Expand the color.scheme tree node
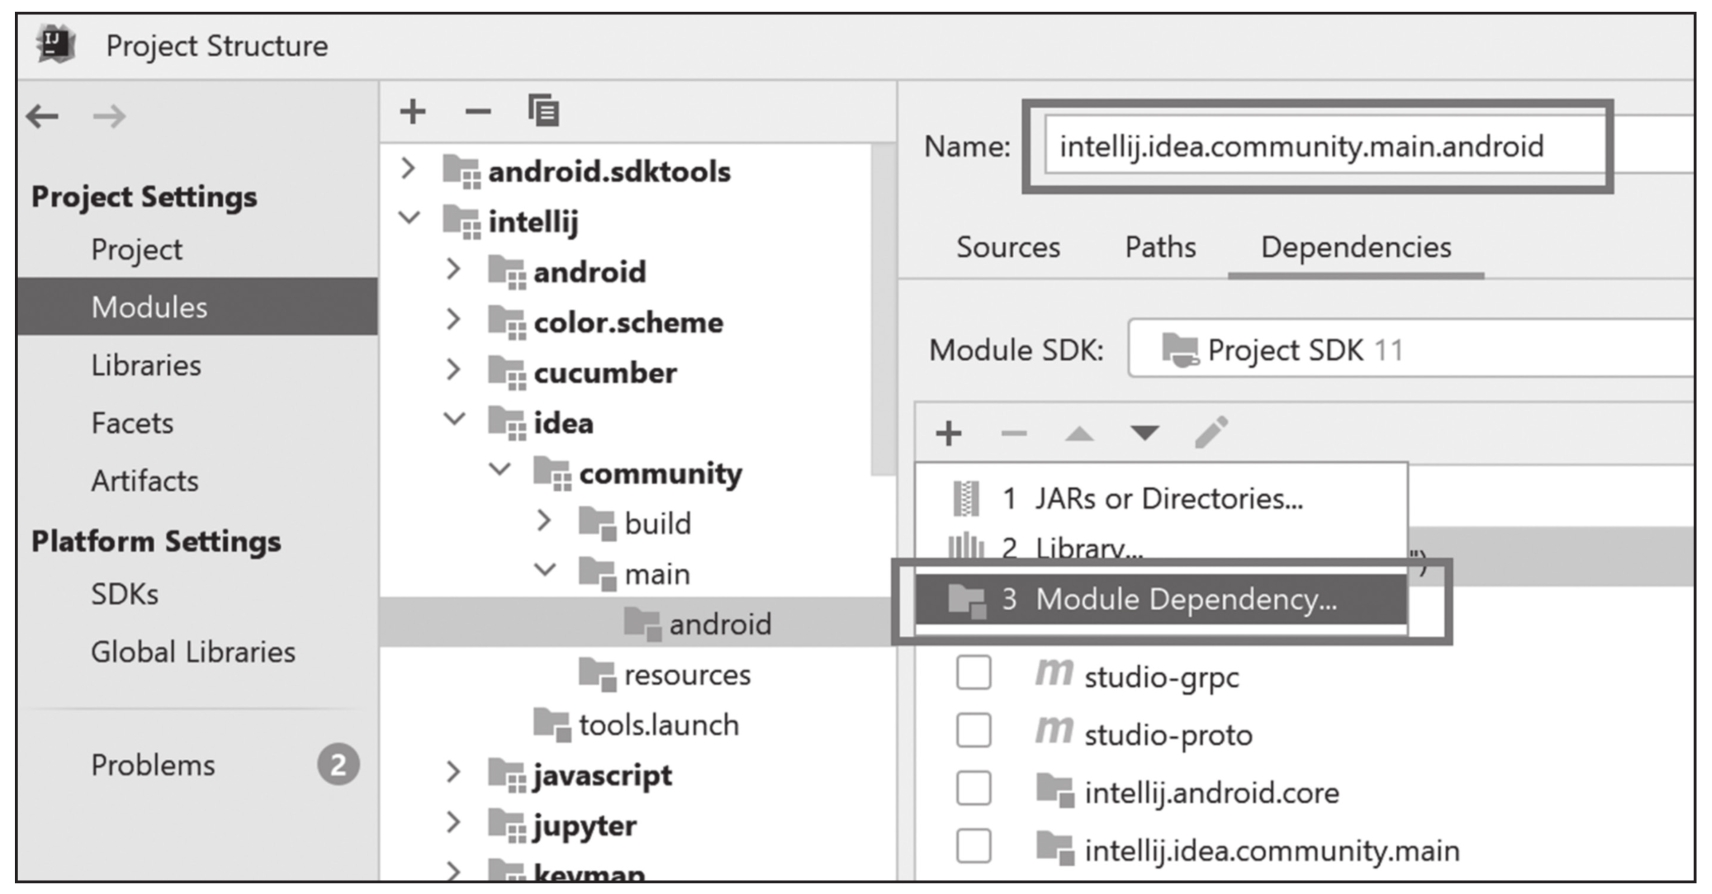Viewport: 1712px width, 894px height. tap(453, 319)
